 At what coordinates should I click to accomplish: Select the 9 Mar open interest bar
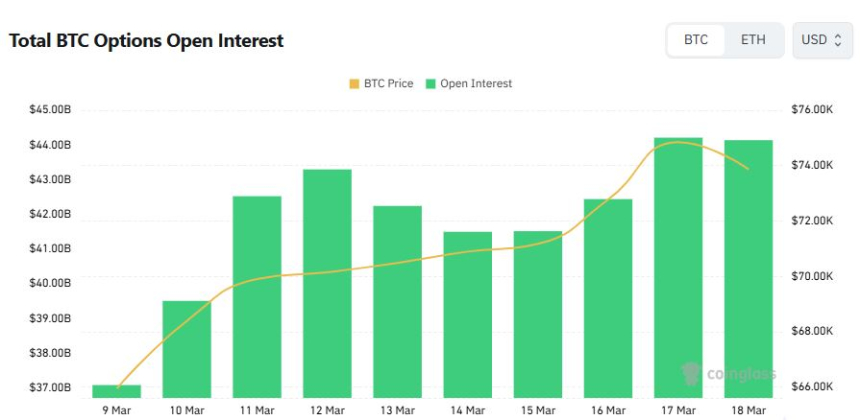pyautogui.click(x=117, y=391)
